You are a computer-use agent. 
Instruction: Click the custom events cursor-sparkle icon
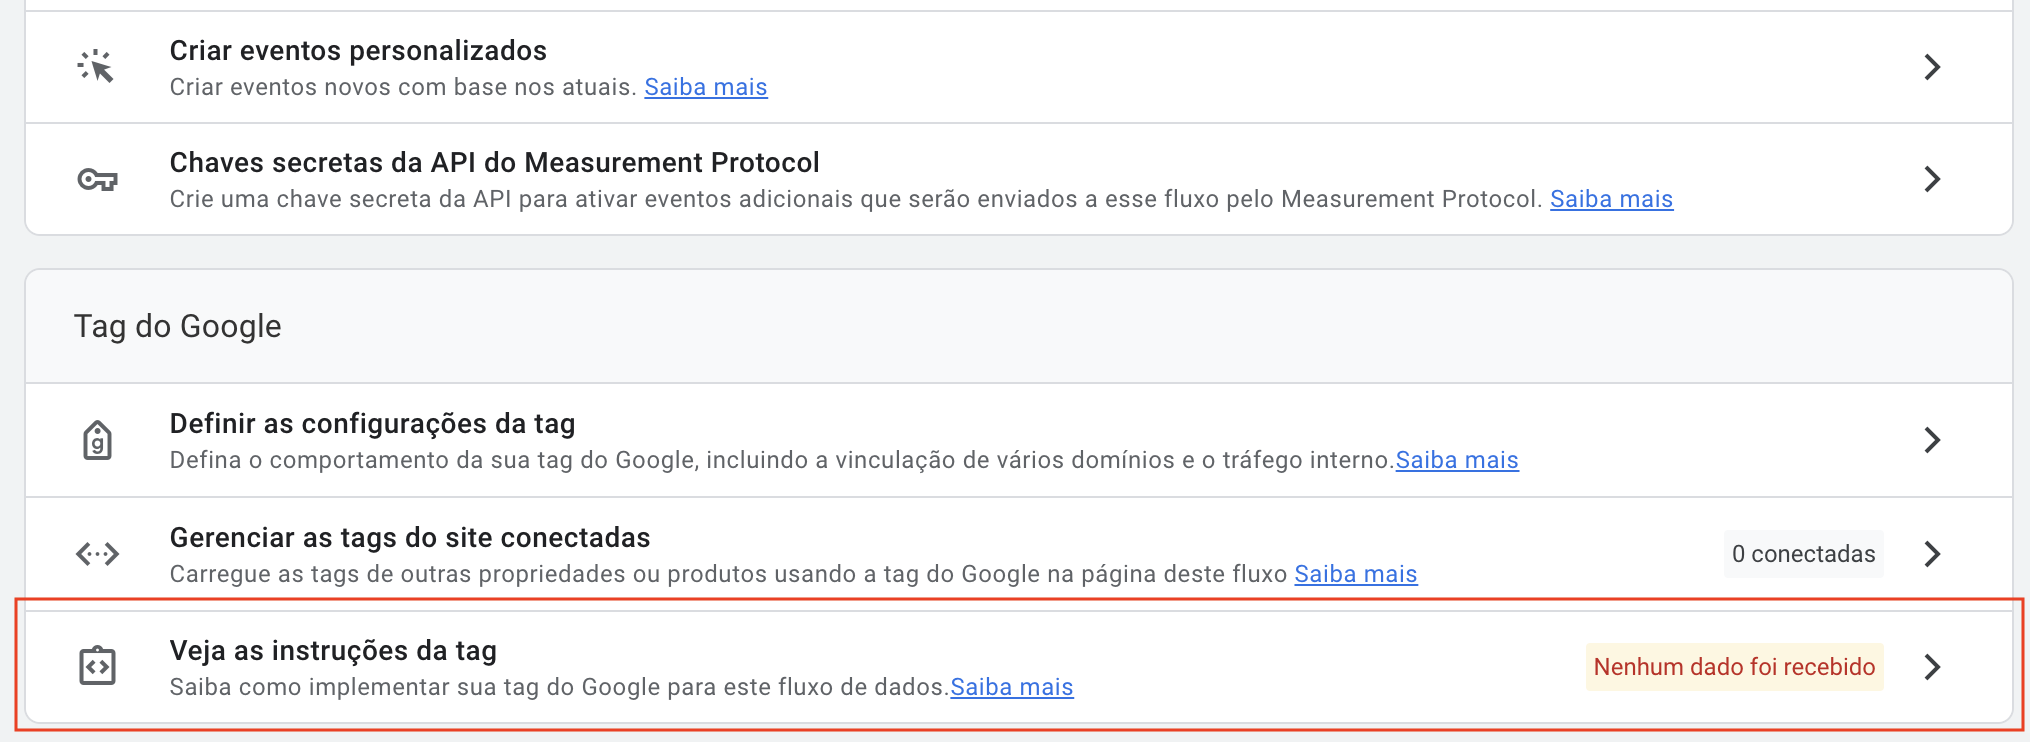tap(96, 67)
